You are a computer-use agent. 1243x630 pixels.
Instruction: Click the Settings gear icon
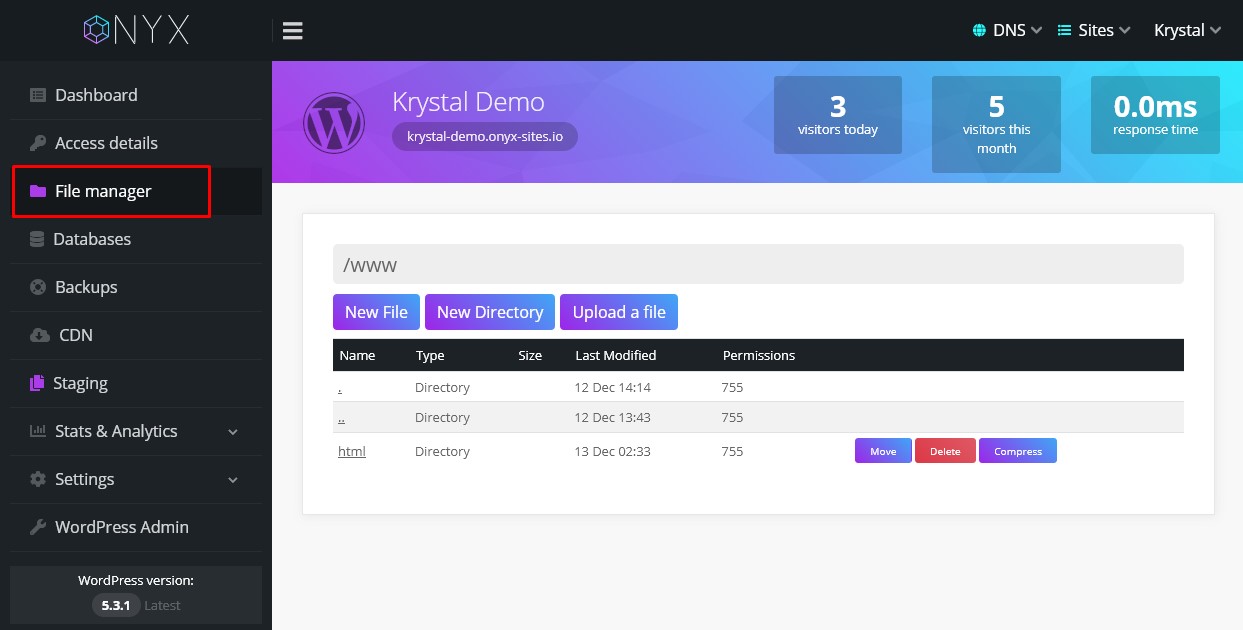(38, 479)
